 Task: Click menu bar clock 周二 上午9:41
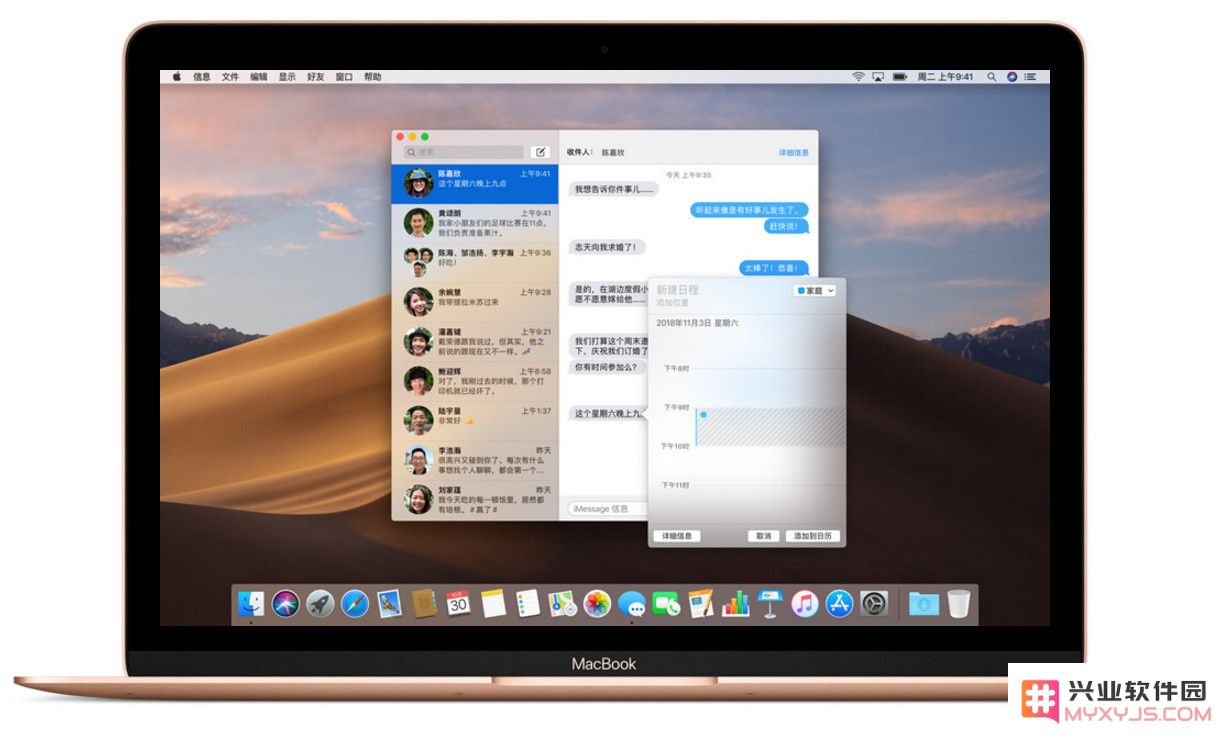click(x=945, y=76)
